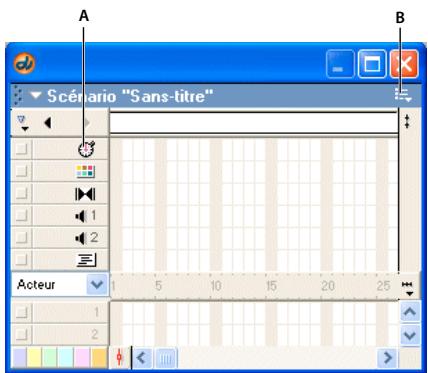The height and width of the screenshot is (373, 428).
Task: Toggle visibility of sprite channel 1
Action: tap(22, 312)
